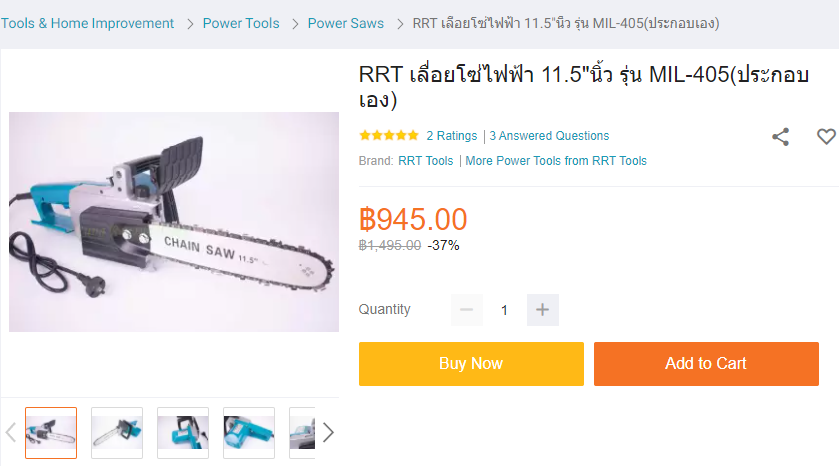This screenshot has width=839, height=466.
Task: Select the first chainsaw thumbnail
Action: (x=51, y=433)
